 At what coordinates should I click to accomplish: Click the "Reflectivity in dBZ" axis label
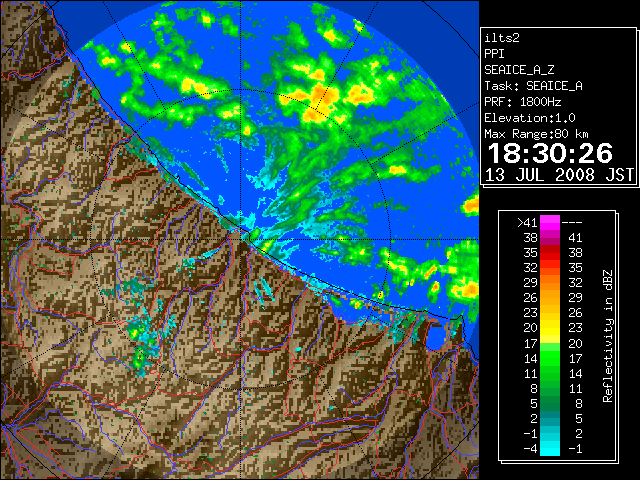click(608, 336)
